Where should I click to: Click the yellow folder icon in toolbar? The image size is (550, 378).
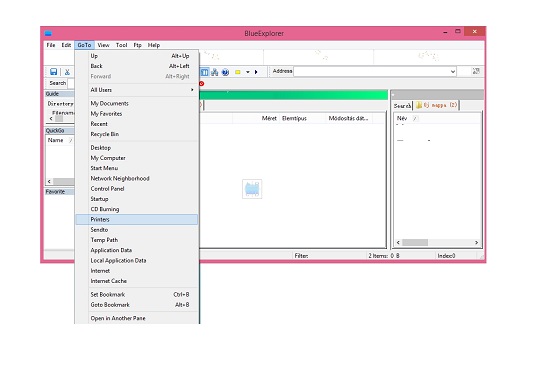(x=237, y=72)
